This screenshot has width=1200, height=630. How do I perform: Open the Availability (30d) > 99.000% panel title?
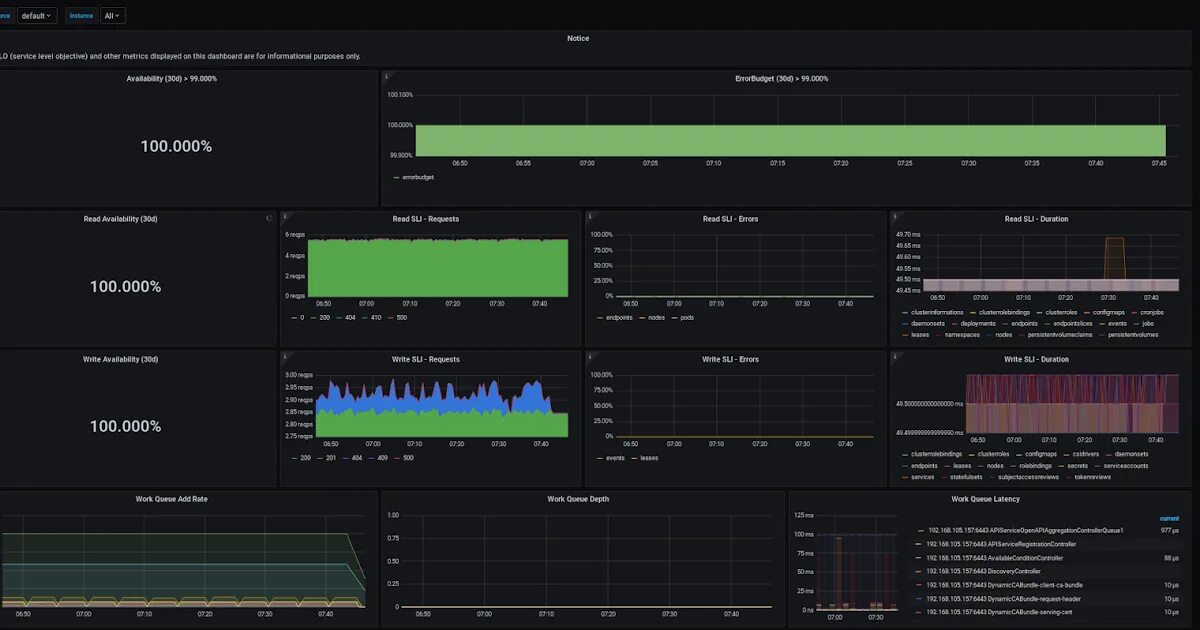coord(171,78)
